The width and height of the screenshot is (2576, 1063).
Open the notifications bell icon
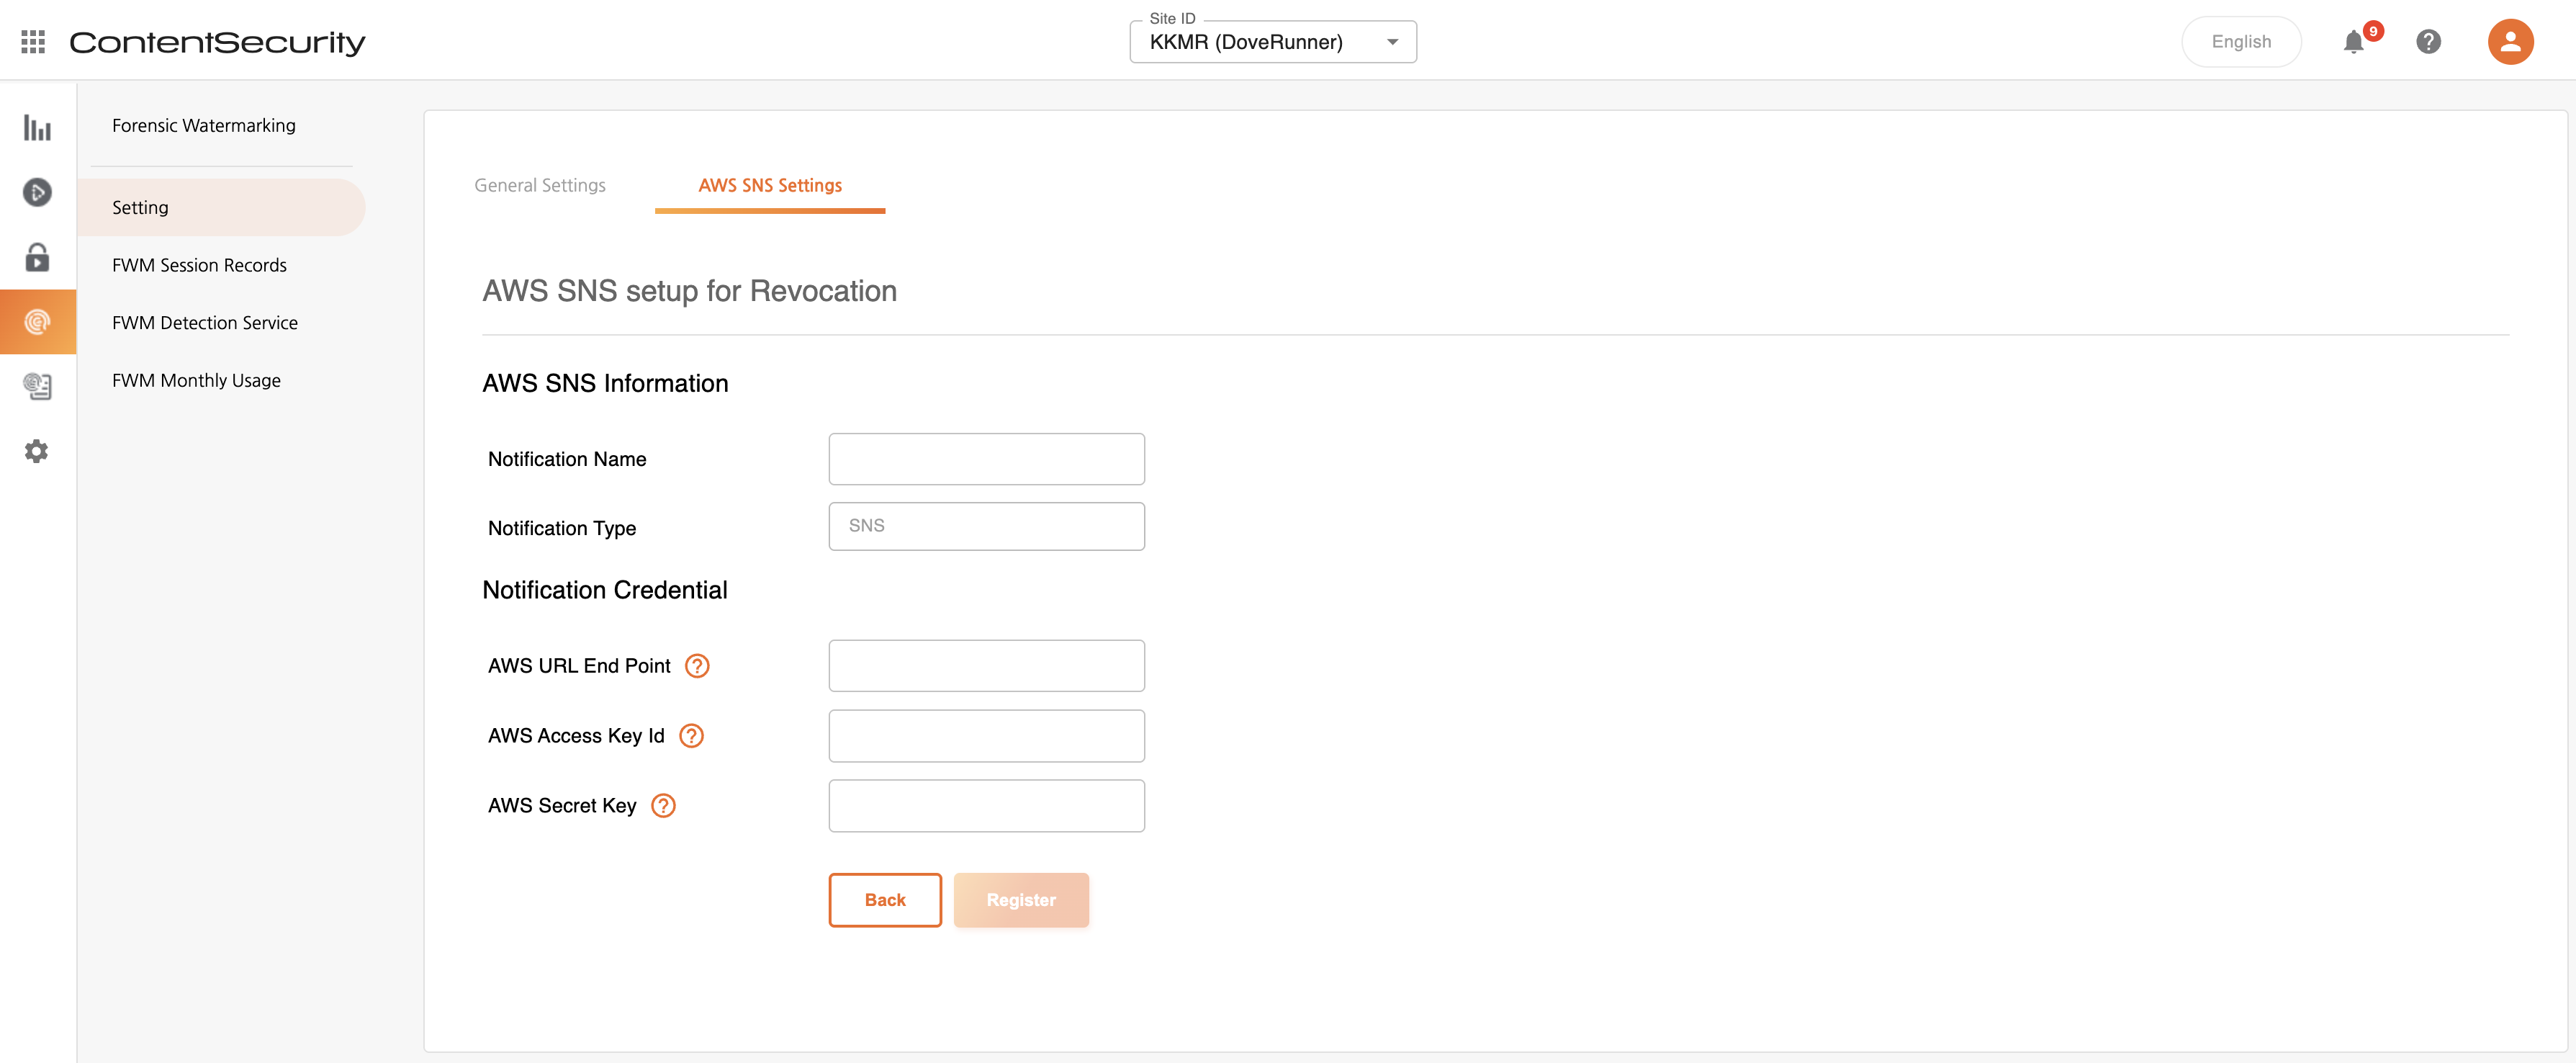[x=2353, y=42]
